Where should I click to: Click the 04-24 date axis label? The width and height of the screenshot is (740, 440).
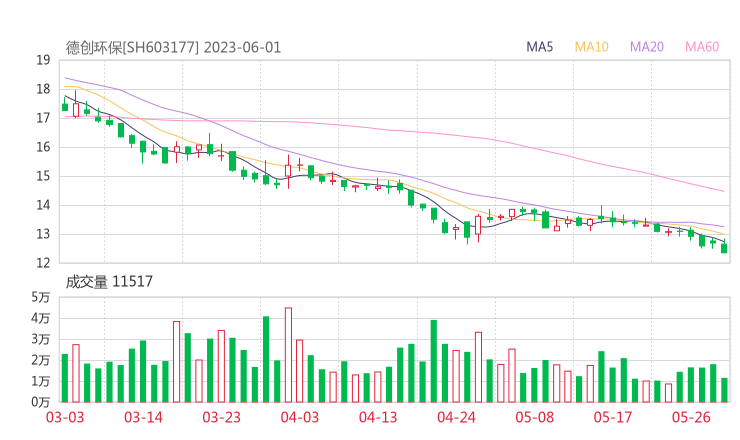point(456,417)
